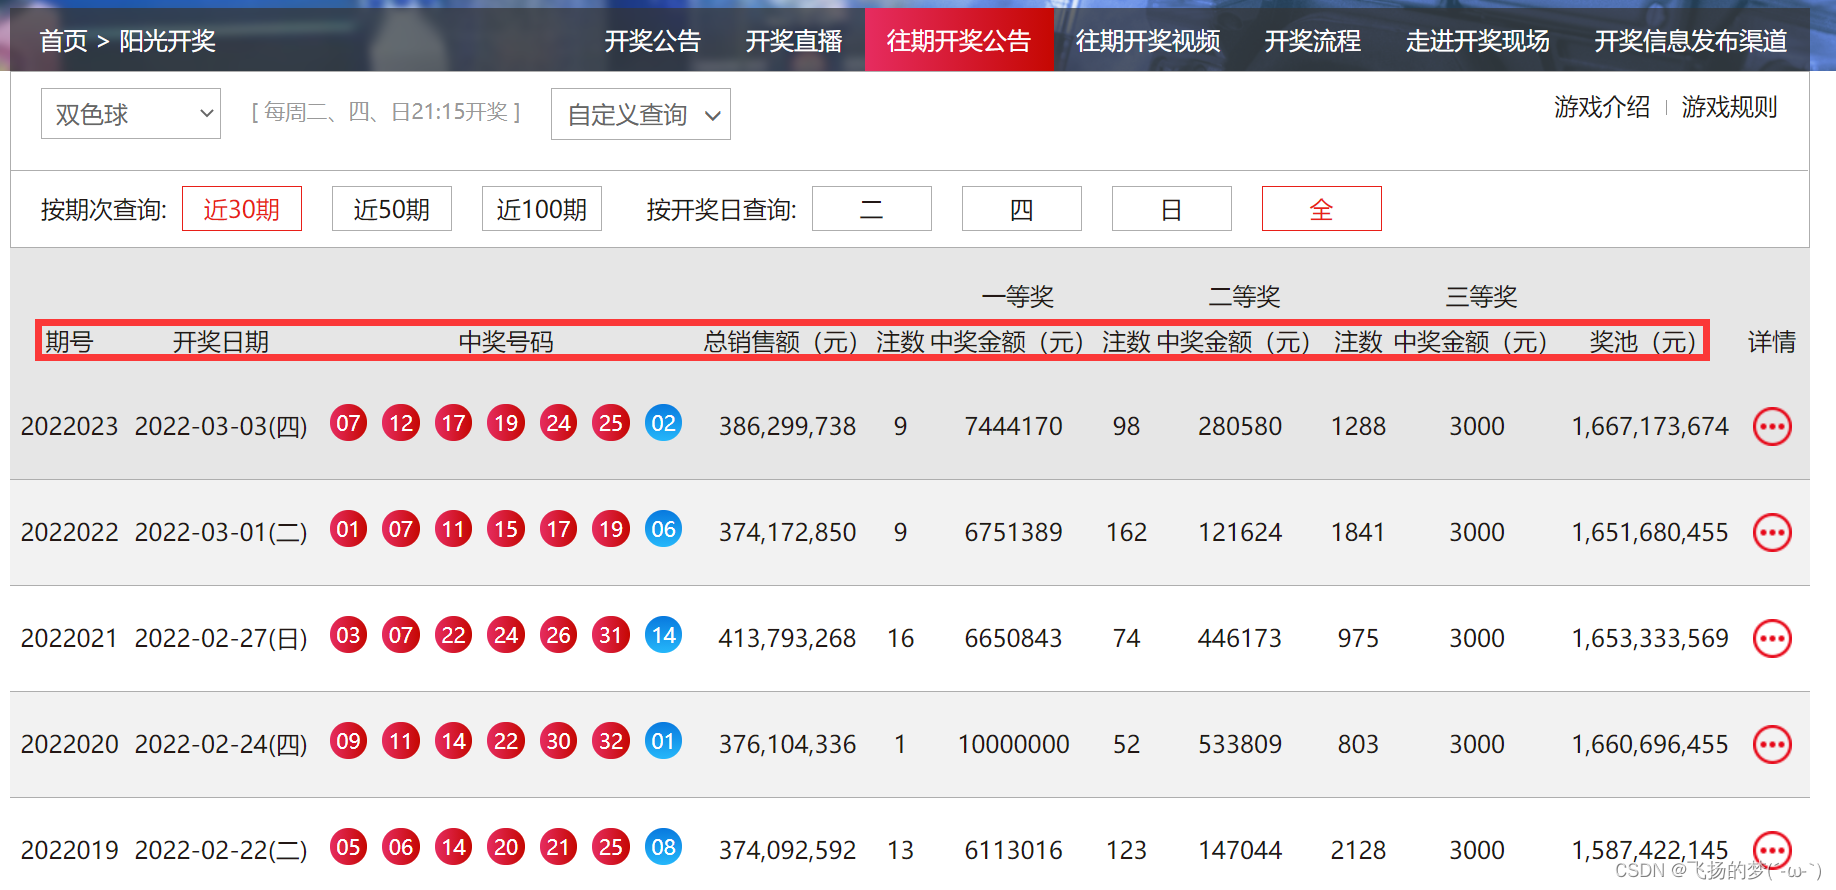Click second prize amount 121624

click(1240, 533)
